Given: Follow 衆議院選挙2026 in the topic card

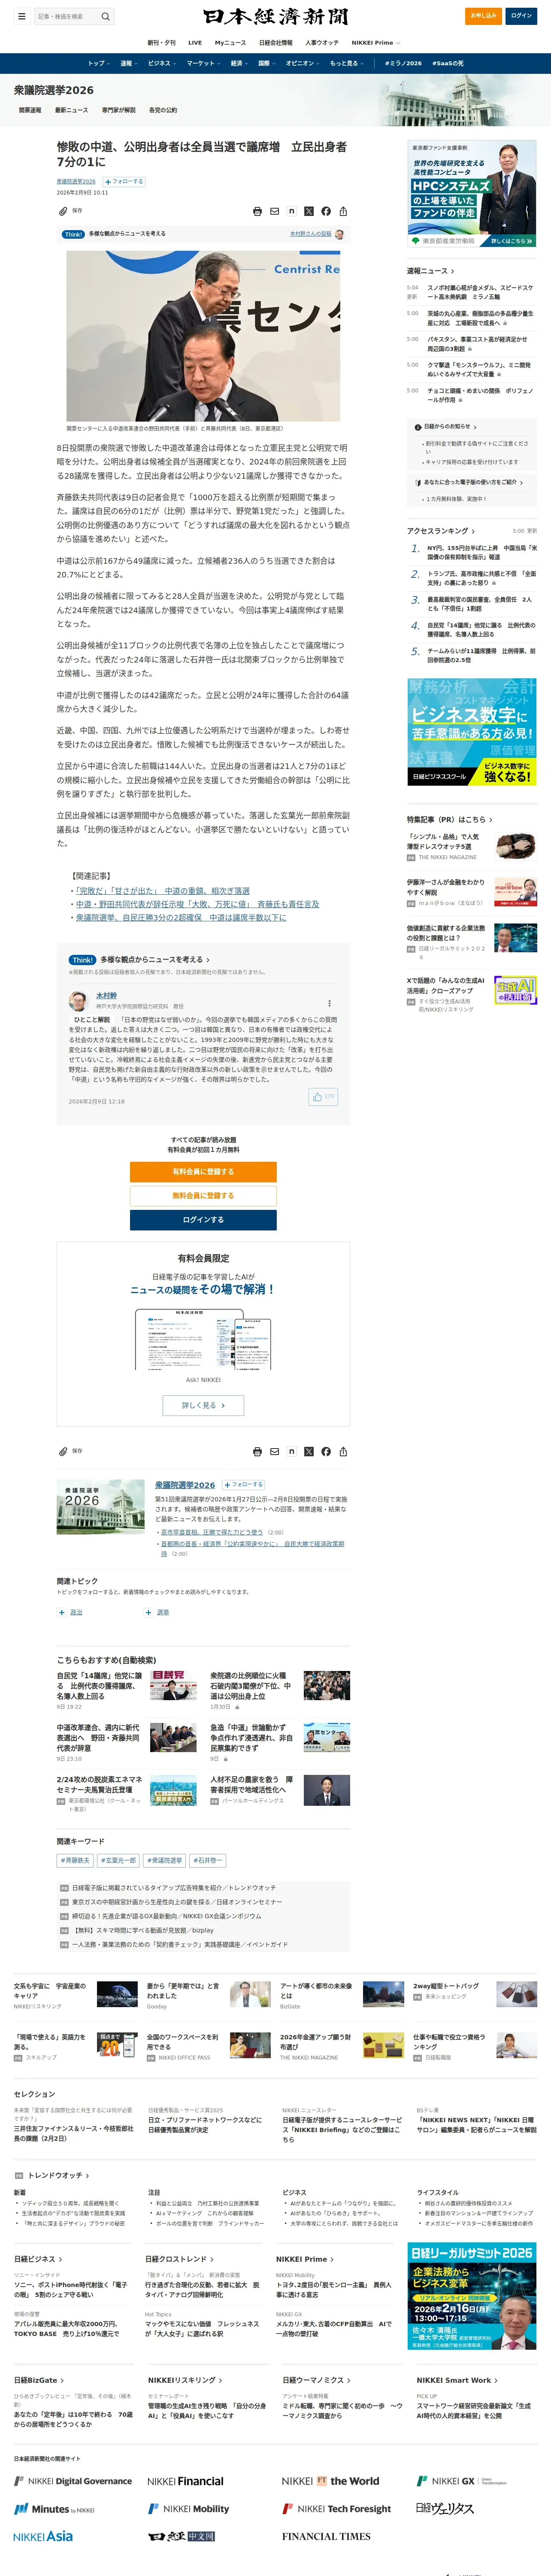Looking at the screenshot, I should click(243, 1485).
